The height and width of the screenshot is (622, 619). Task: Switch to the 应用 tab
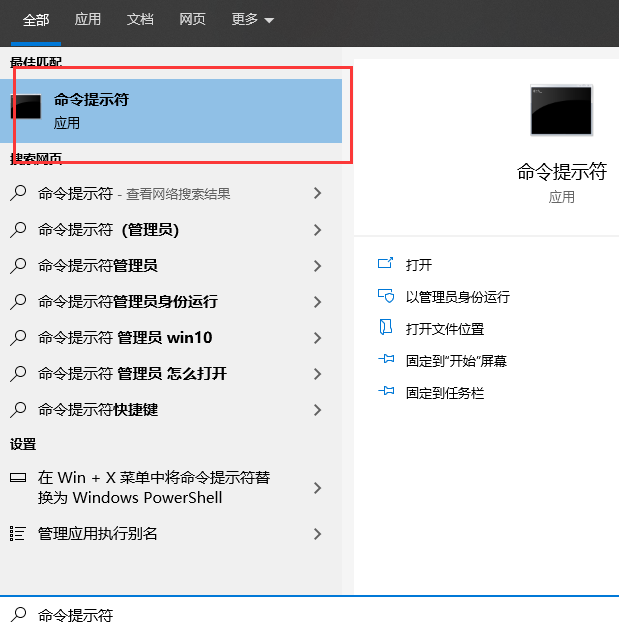pyautogui.click(x=89, y=20)
